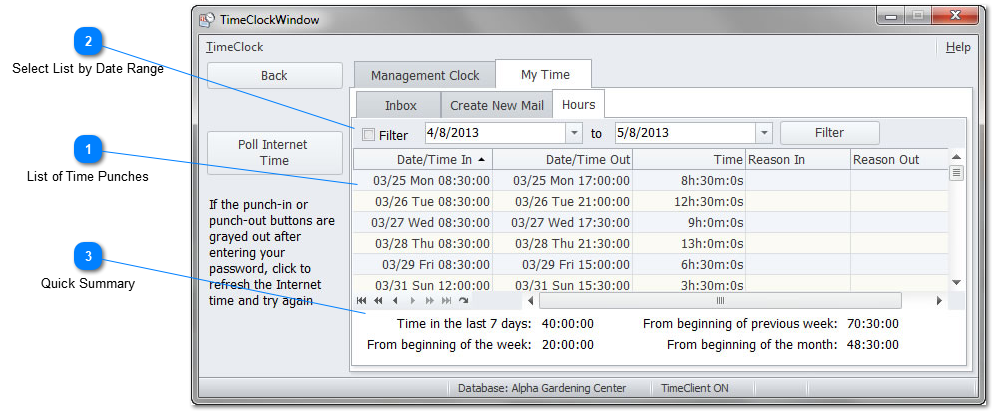Switch to Create New Mail tab
The height and width of the screenshot is (414, 995).
click(x=496, y=105)
